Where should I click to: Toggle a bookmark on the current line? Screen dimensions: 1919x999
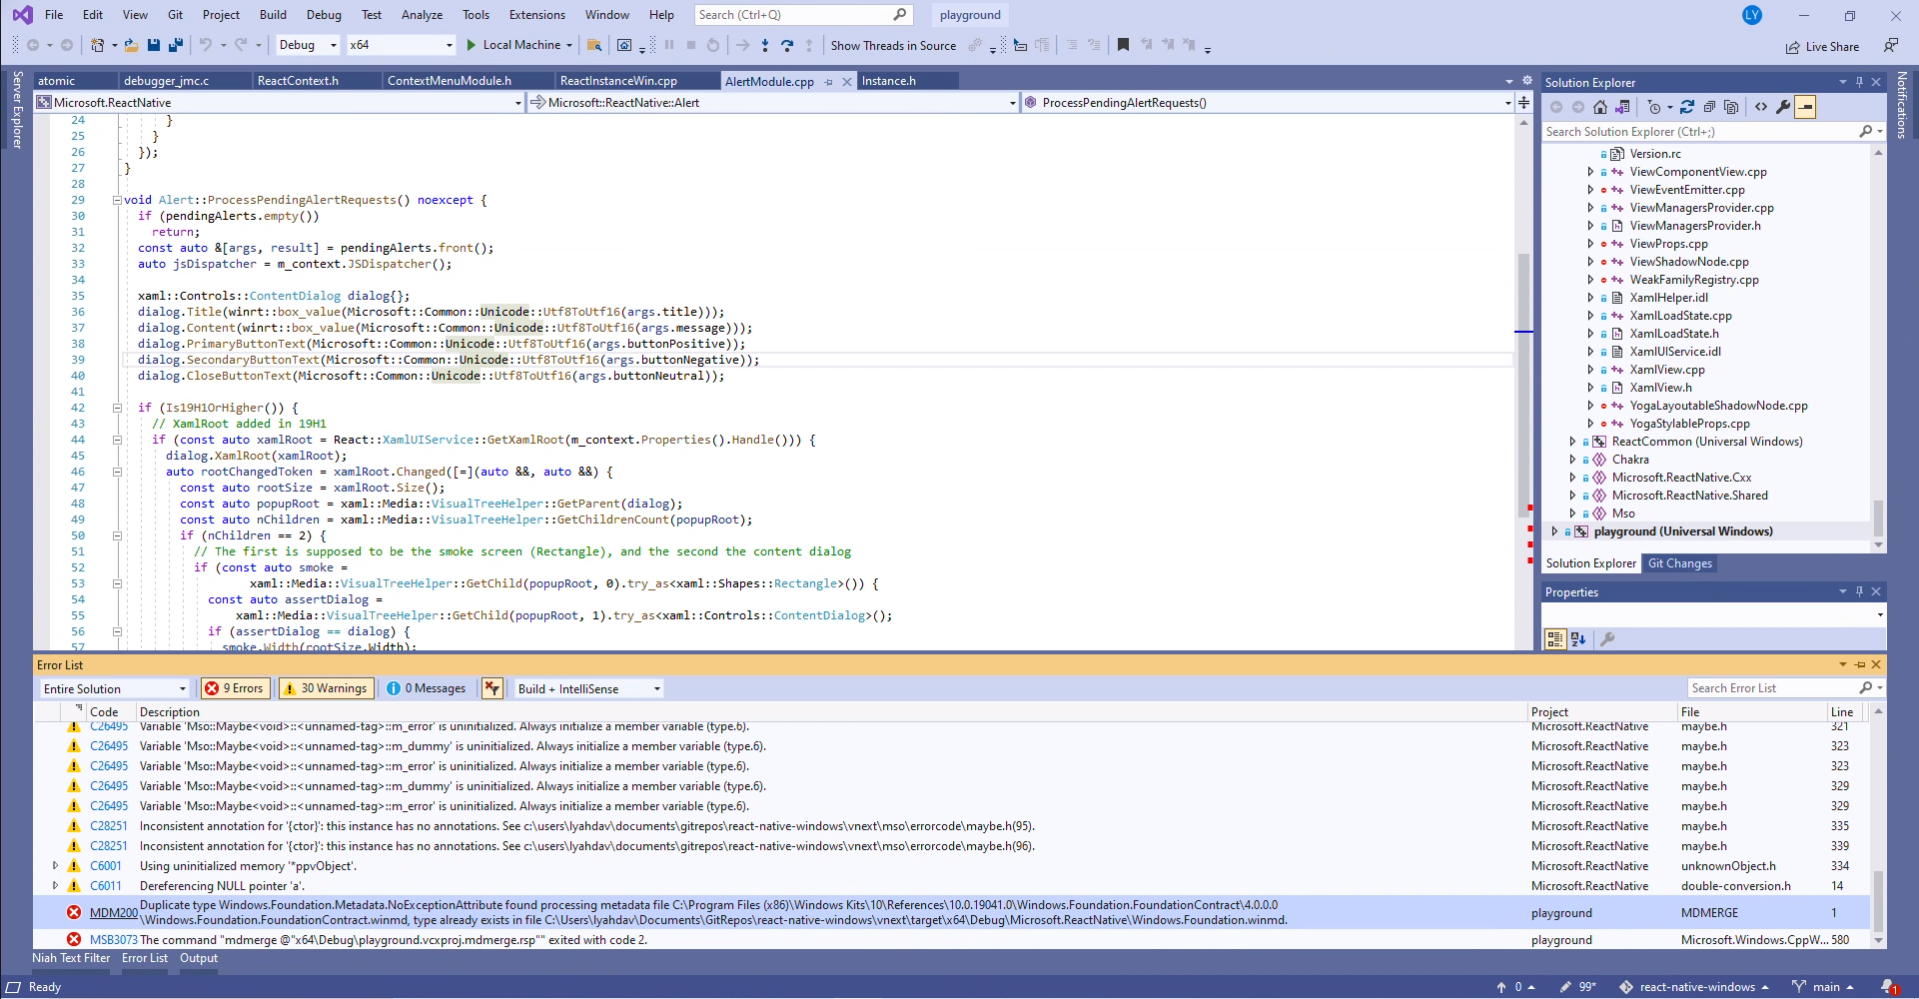click(x=1123, y=45)
